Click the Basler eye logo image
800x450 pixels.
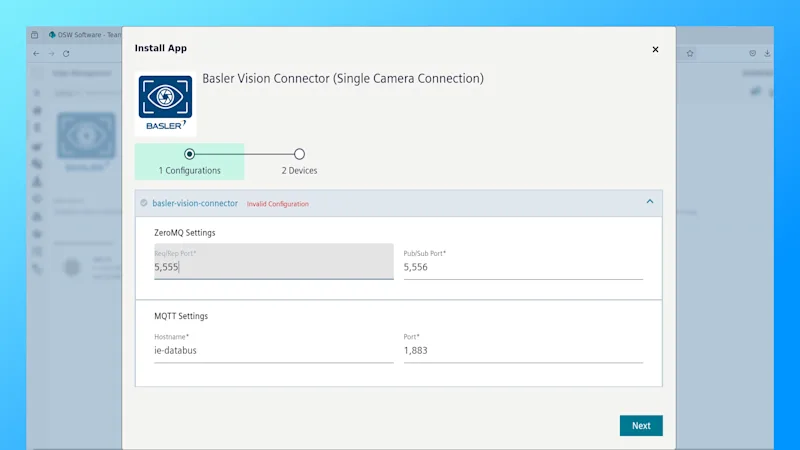coord(165,104)
